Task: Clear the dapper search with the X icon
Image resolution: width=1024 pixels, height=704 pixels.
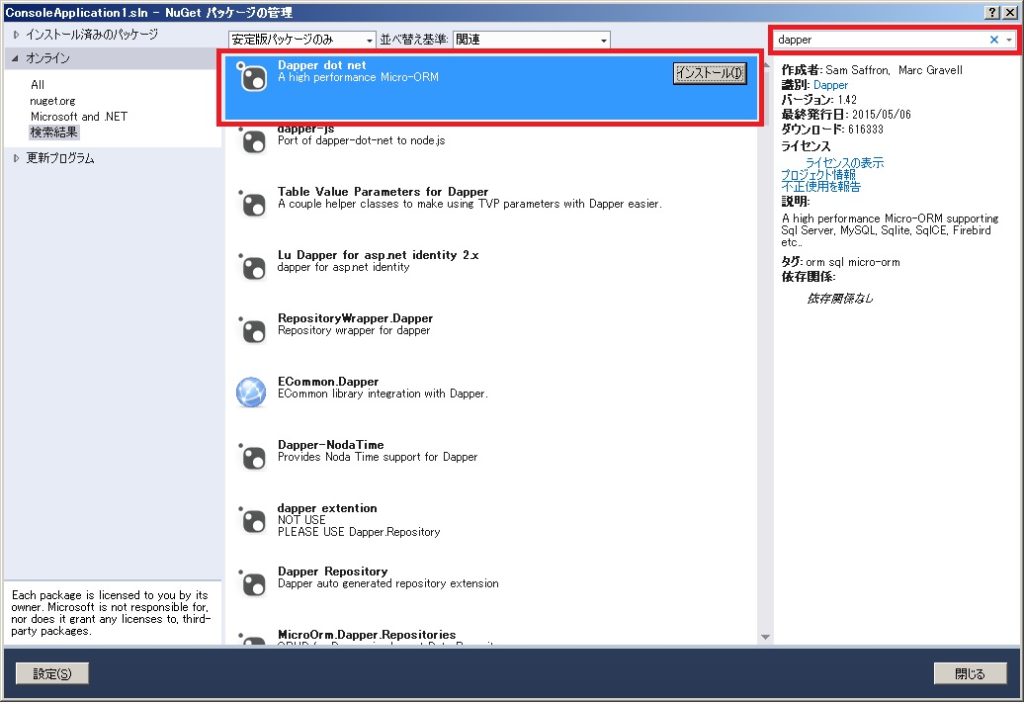Action: 993,39
